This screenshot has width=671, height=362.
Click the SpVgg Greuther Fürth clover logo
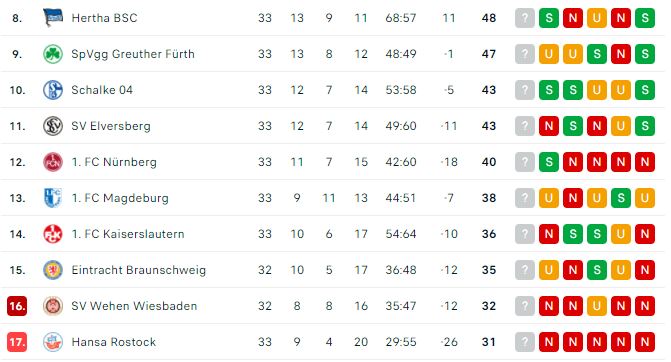(x=53, y=54)
